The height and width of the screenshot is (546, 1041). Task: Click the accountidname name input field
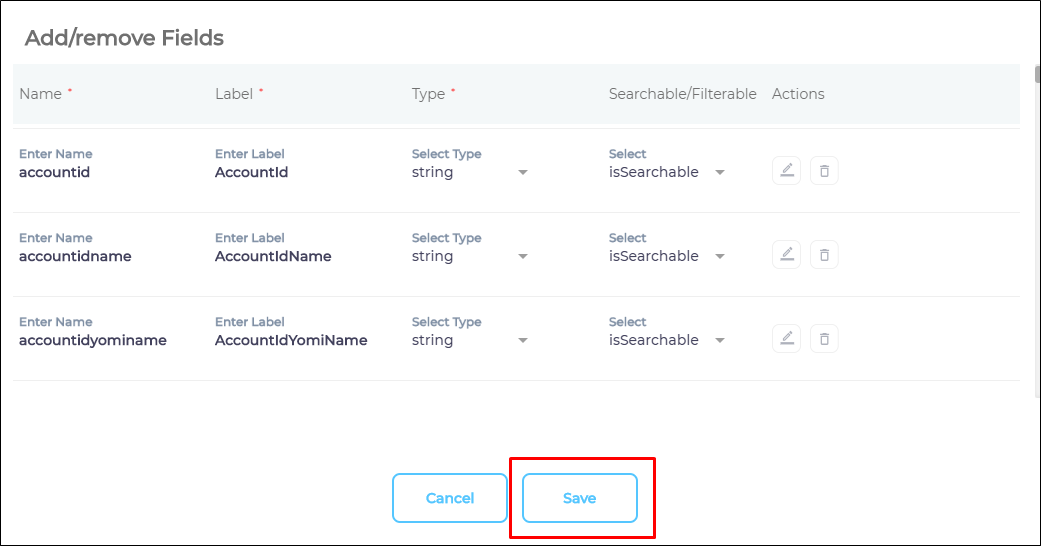pyautogui.click(x=100, y=256)
